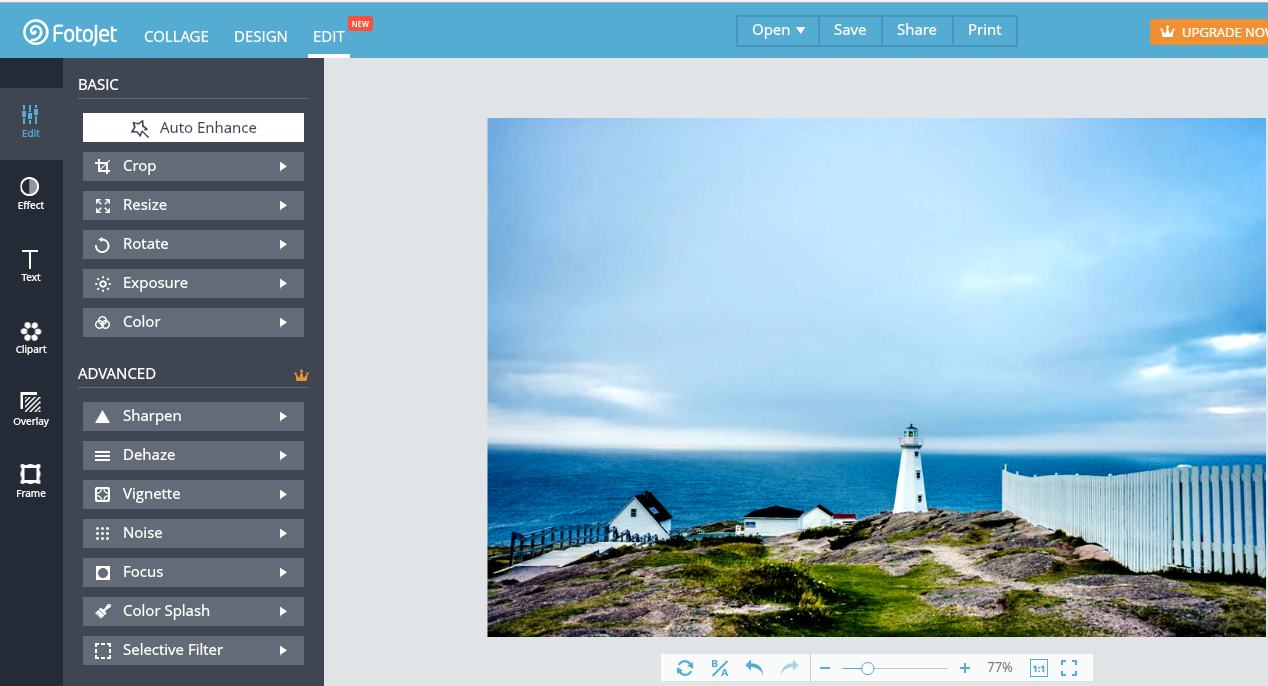Click the zoom slider handle

pos(868,668)
